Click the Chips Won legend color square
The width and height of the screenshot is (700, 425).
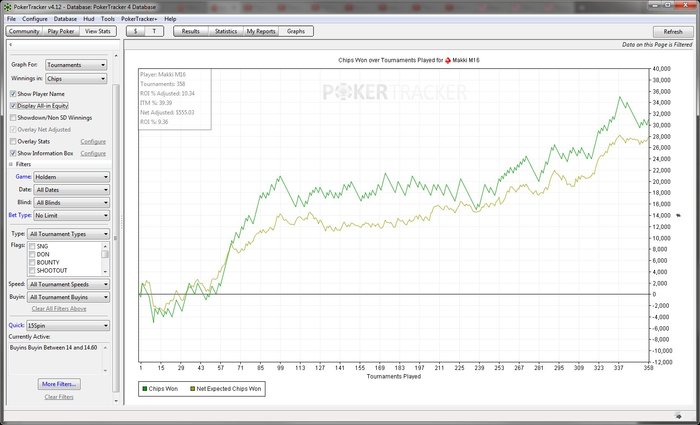point(144,389)
